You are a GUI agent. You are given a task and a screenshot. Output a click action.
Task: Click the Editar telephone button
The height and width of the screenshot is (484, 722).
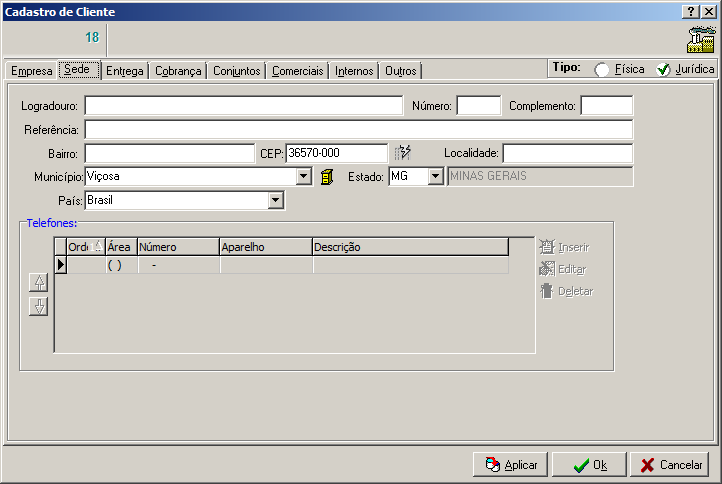[x=565, y=269]
